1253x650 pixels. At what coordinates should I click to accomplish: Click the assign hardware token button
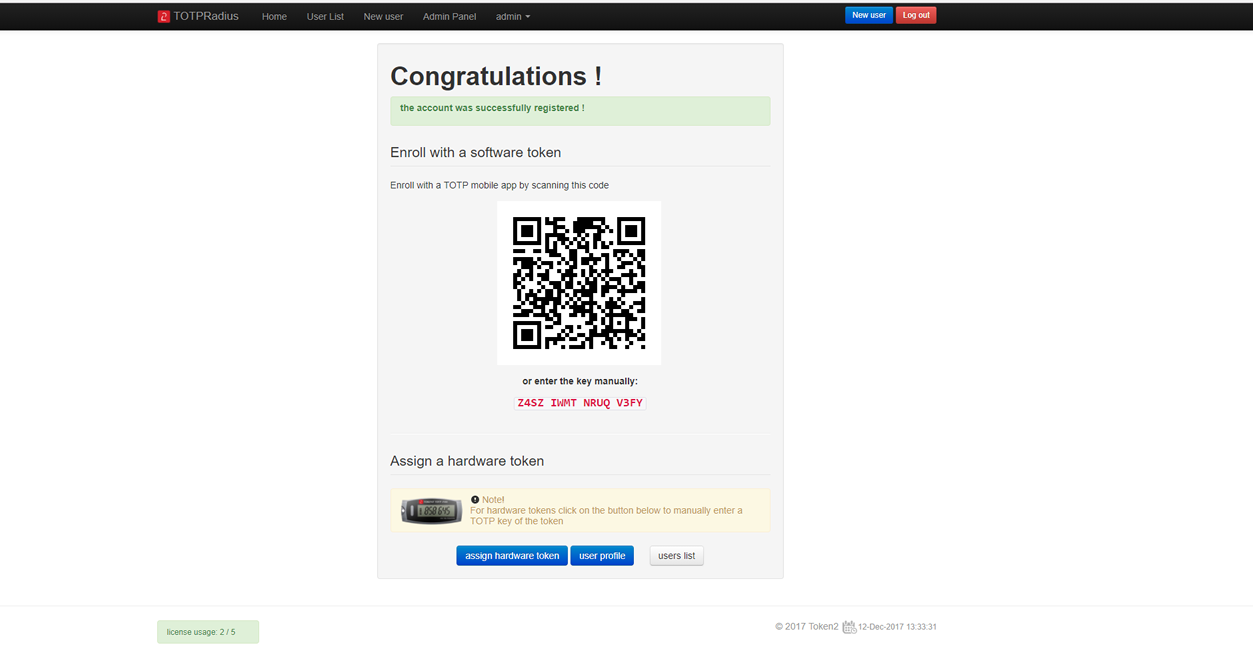[x=511, y=555]
